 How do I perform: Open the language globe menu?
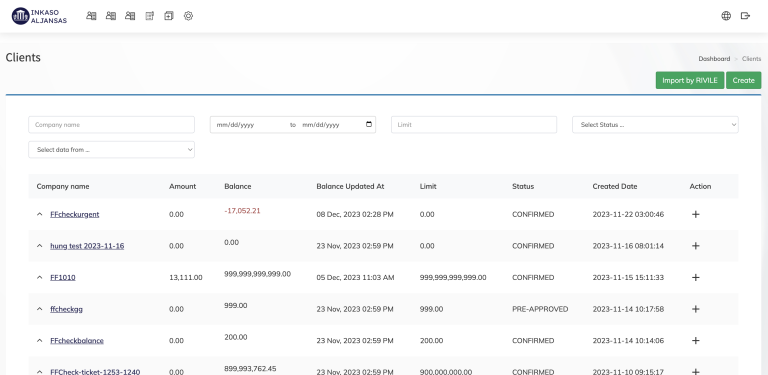(726, 16)
